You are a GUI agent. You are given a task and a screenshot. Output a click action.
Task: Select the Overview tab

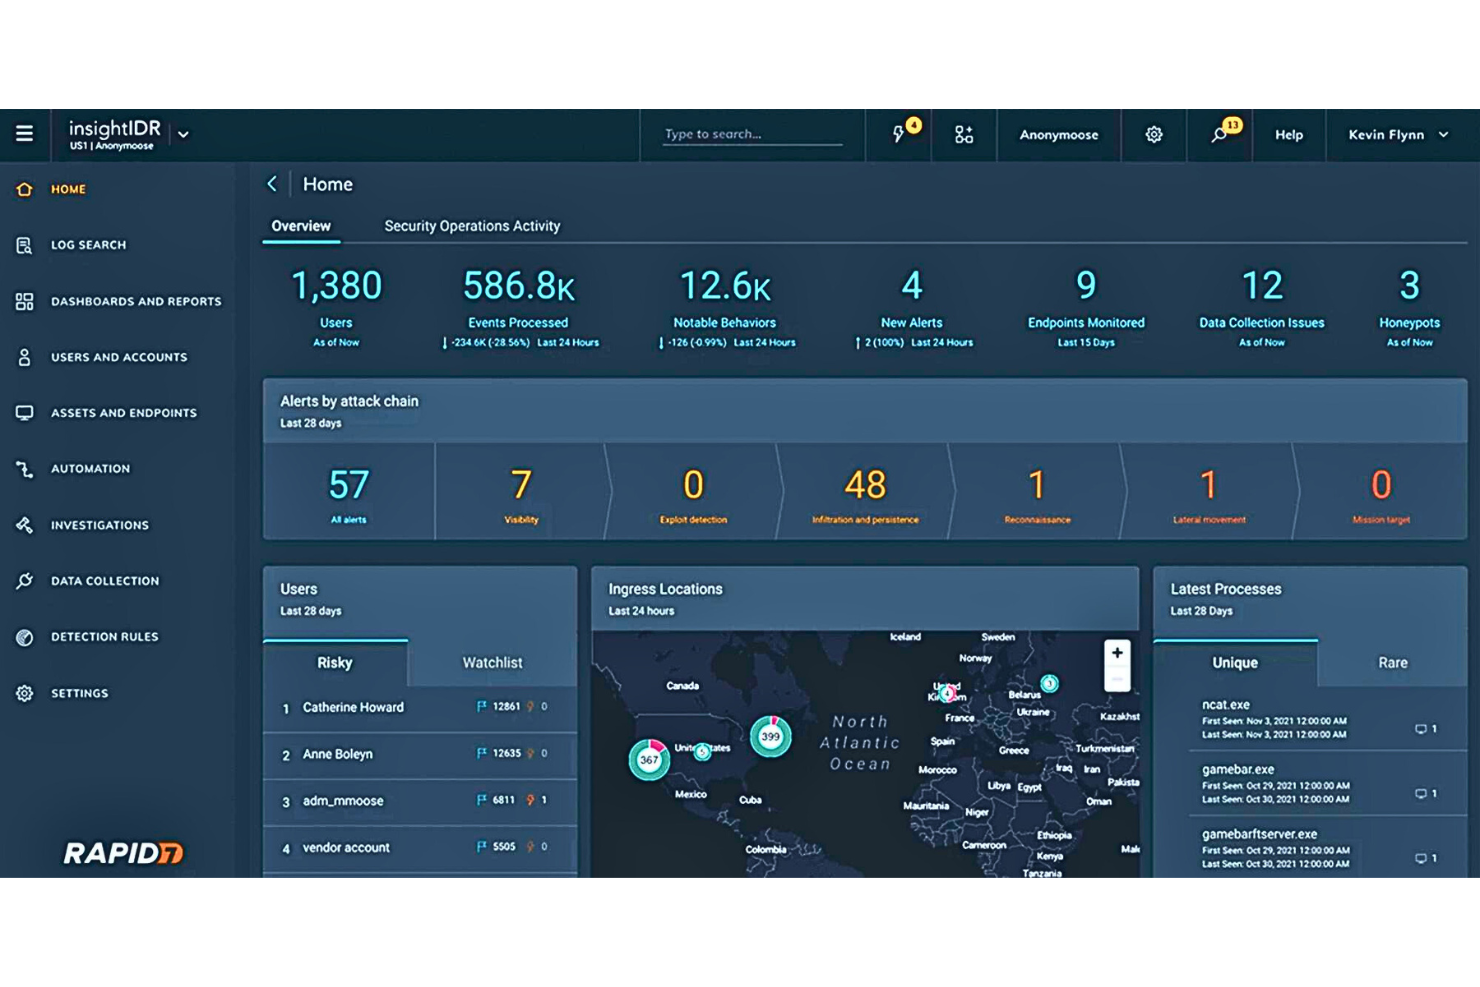click(301, 226)
